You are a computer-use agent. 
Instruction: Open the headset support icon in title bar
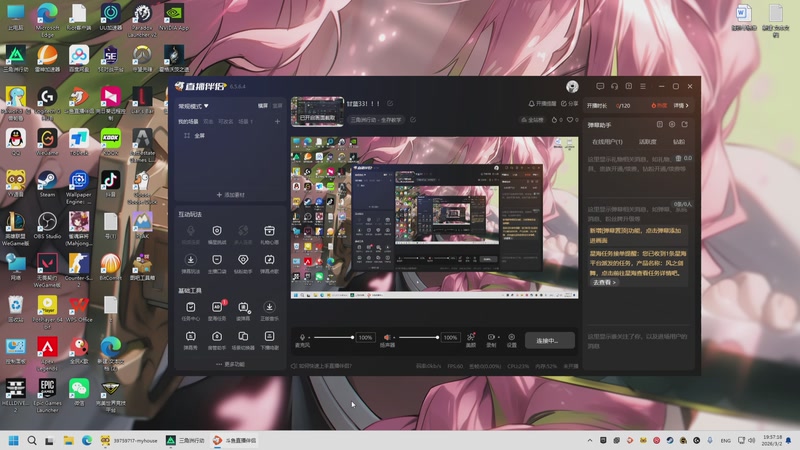[x=614, y=86]
